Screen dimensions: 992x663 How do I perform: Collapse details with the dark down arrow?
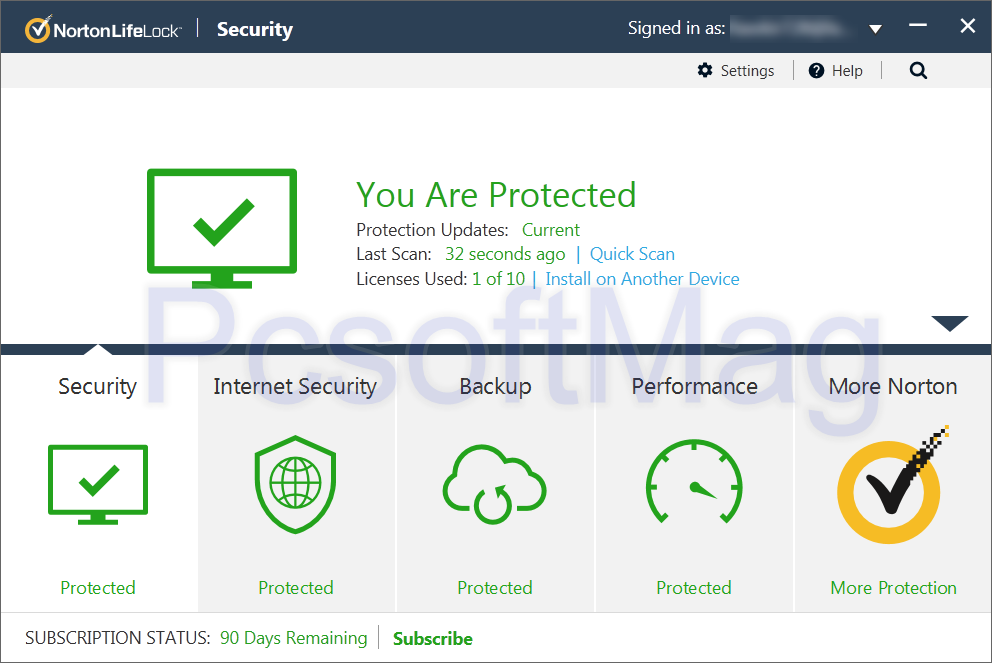(950, 323)
